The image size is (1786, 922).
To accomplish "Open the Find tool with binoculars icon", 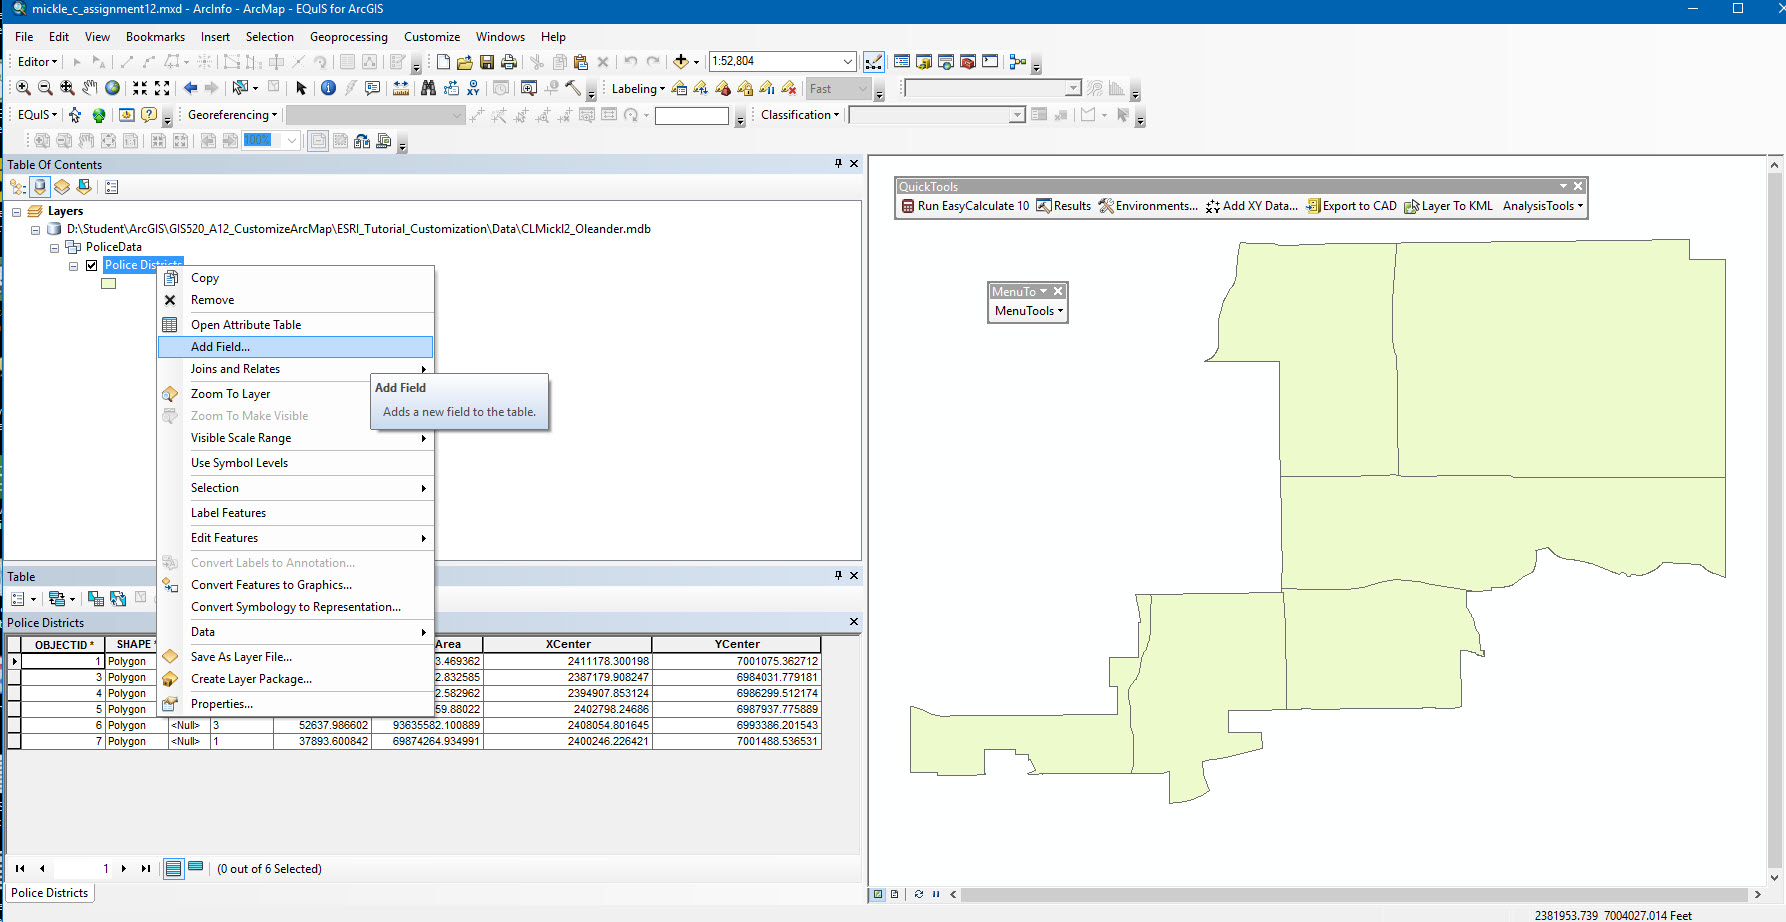I will point(428,88).
